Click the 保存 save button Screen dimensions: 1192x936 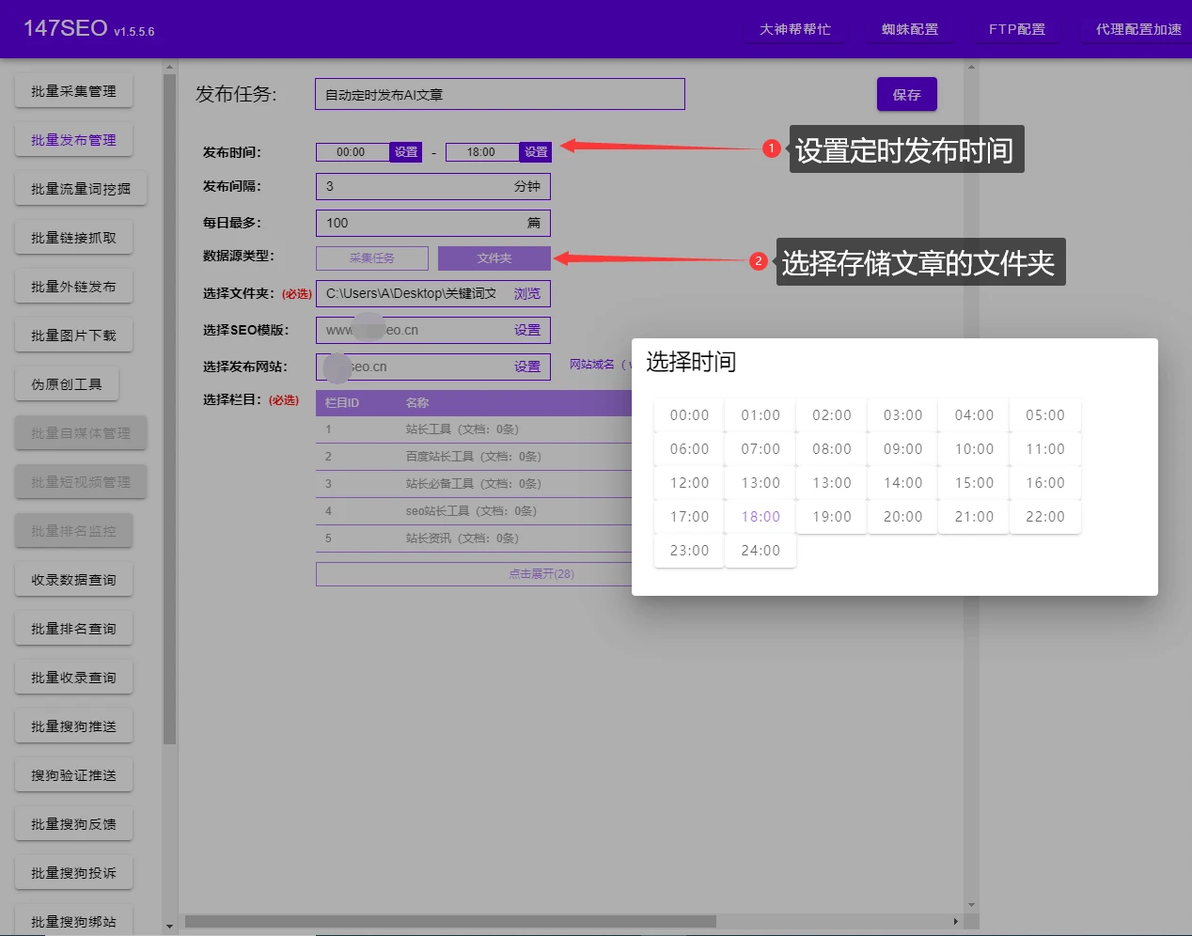(906, 95)
